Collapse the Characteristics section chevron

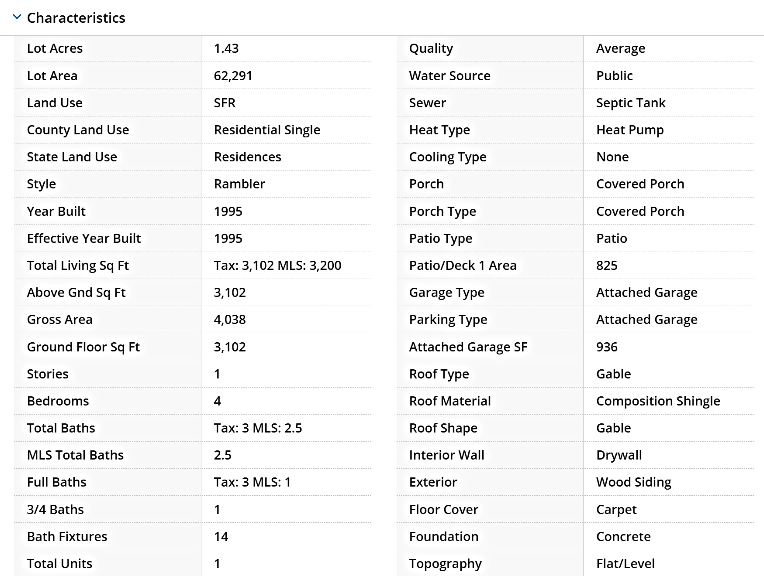(16, 18)
